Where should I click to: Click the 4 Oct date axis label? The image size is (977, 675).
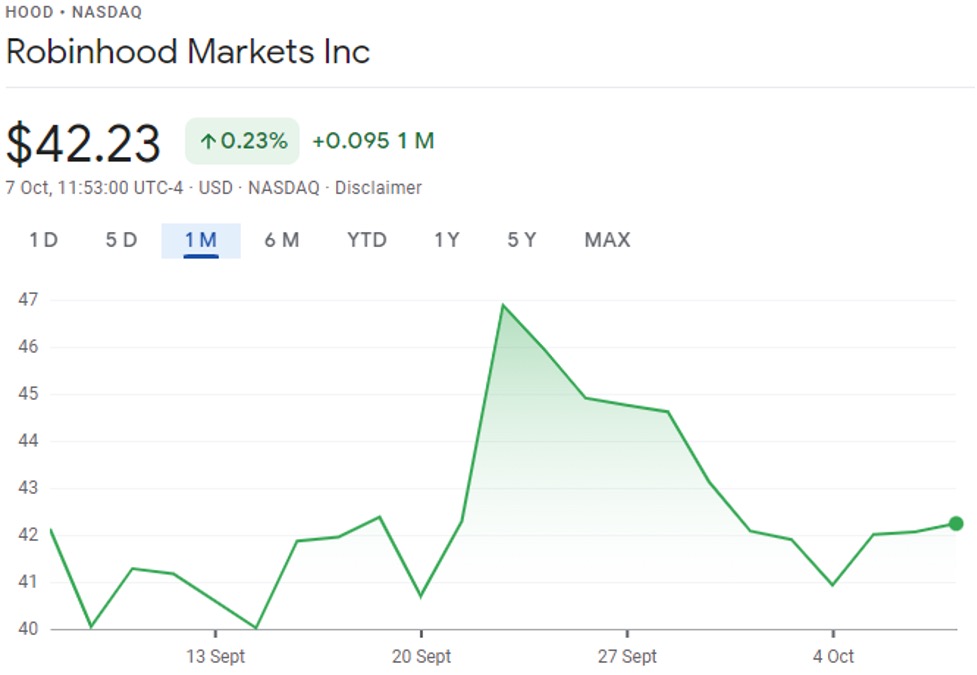tap(833, 657)
